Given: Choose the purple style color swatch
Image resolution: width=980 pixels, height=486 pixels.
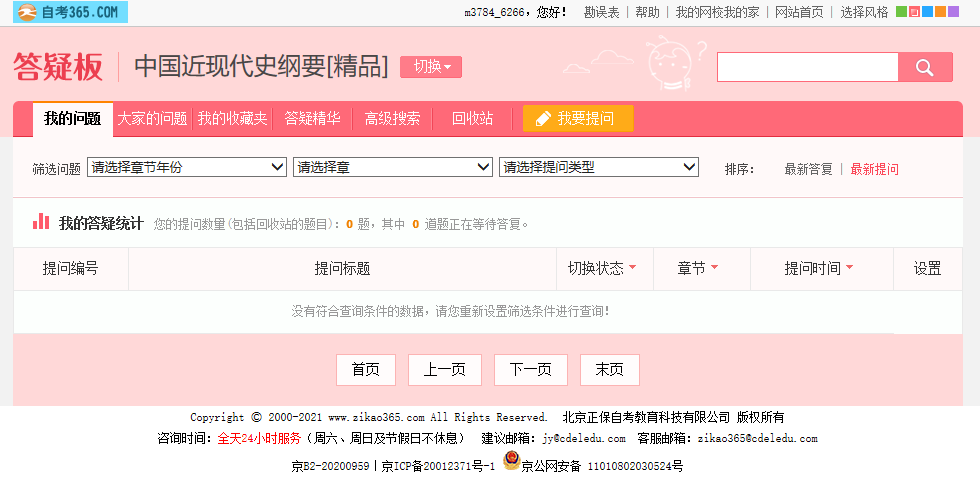Looking at the screenshot, I should point(954,12).
